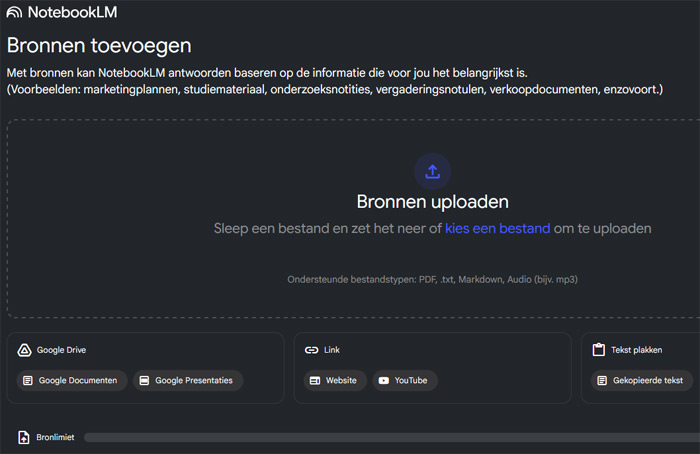The image size is (700, 454).
Task: Click the blue upload arrow icon
Action: tap(432, 171)
